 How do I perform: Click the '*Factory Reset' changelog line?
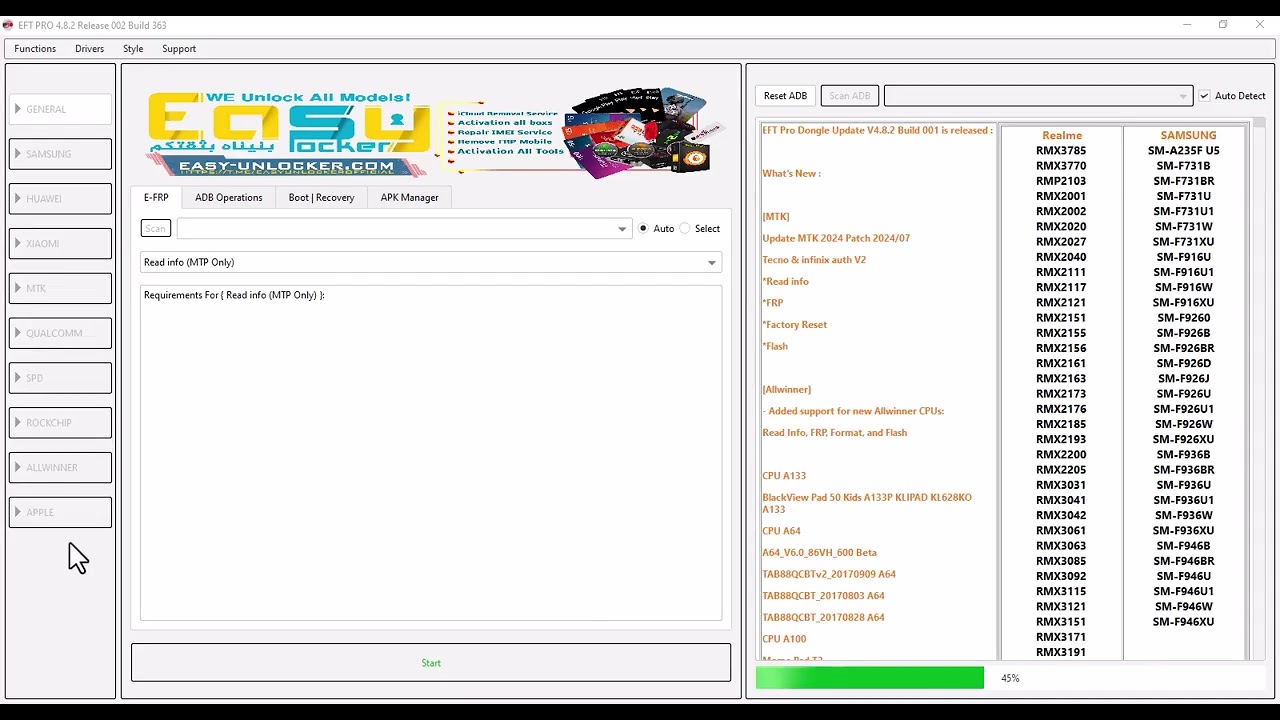click(794, 325)
